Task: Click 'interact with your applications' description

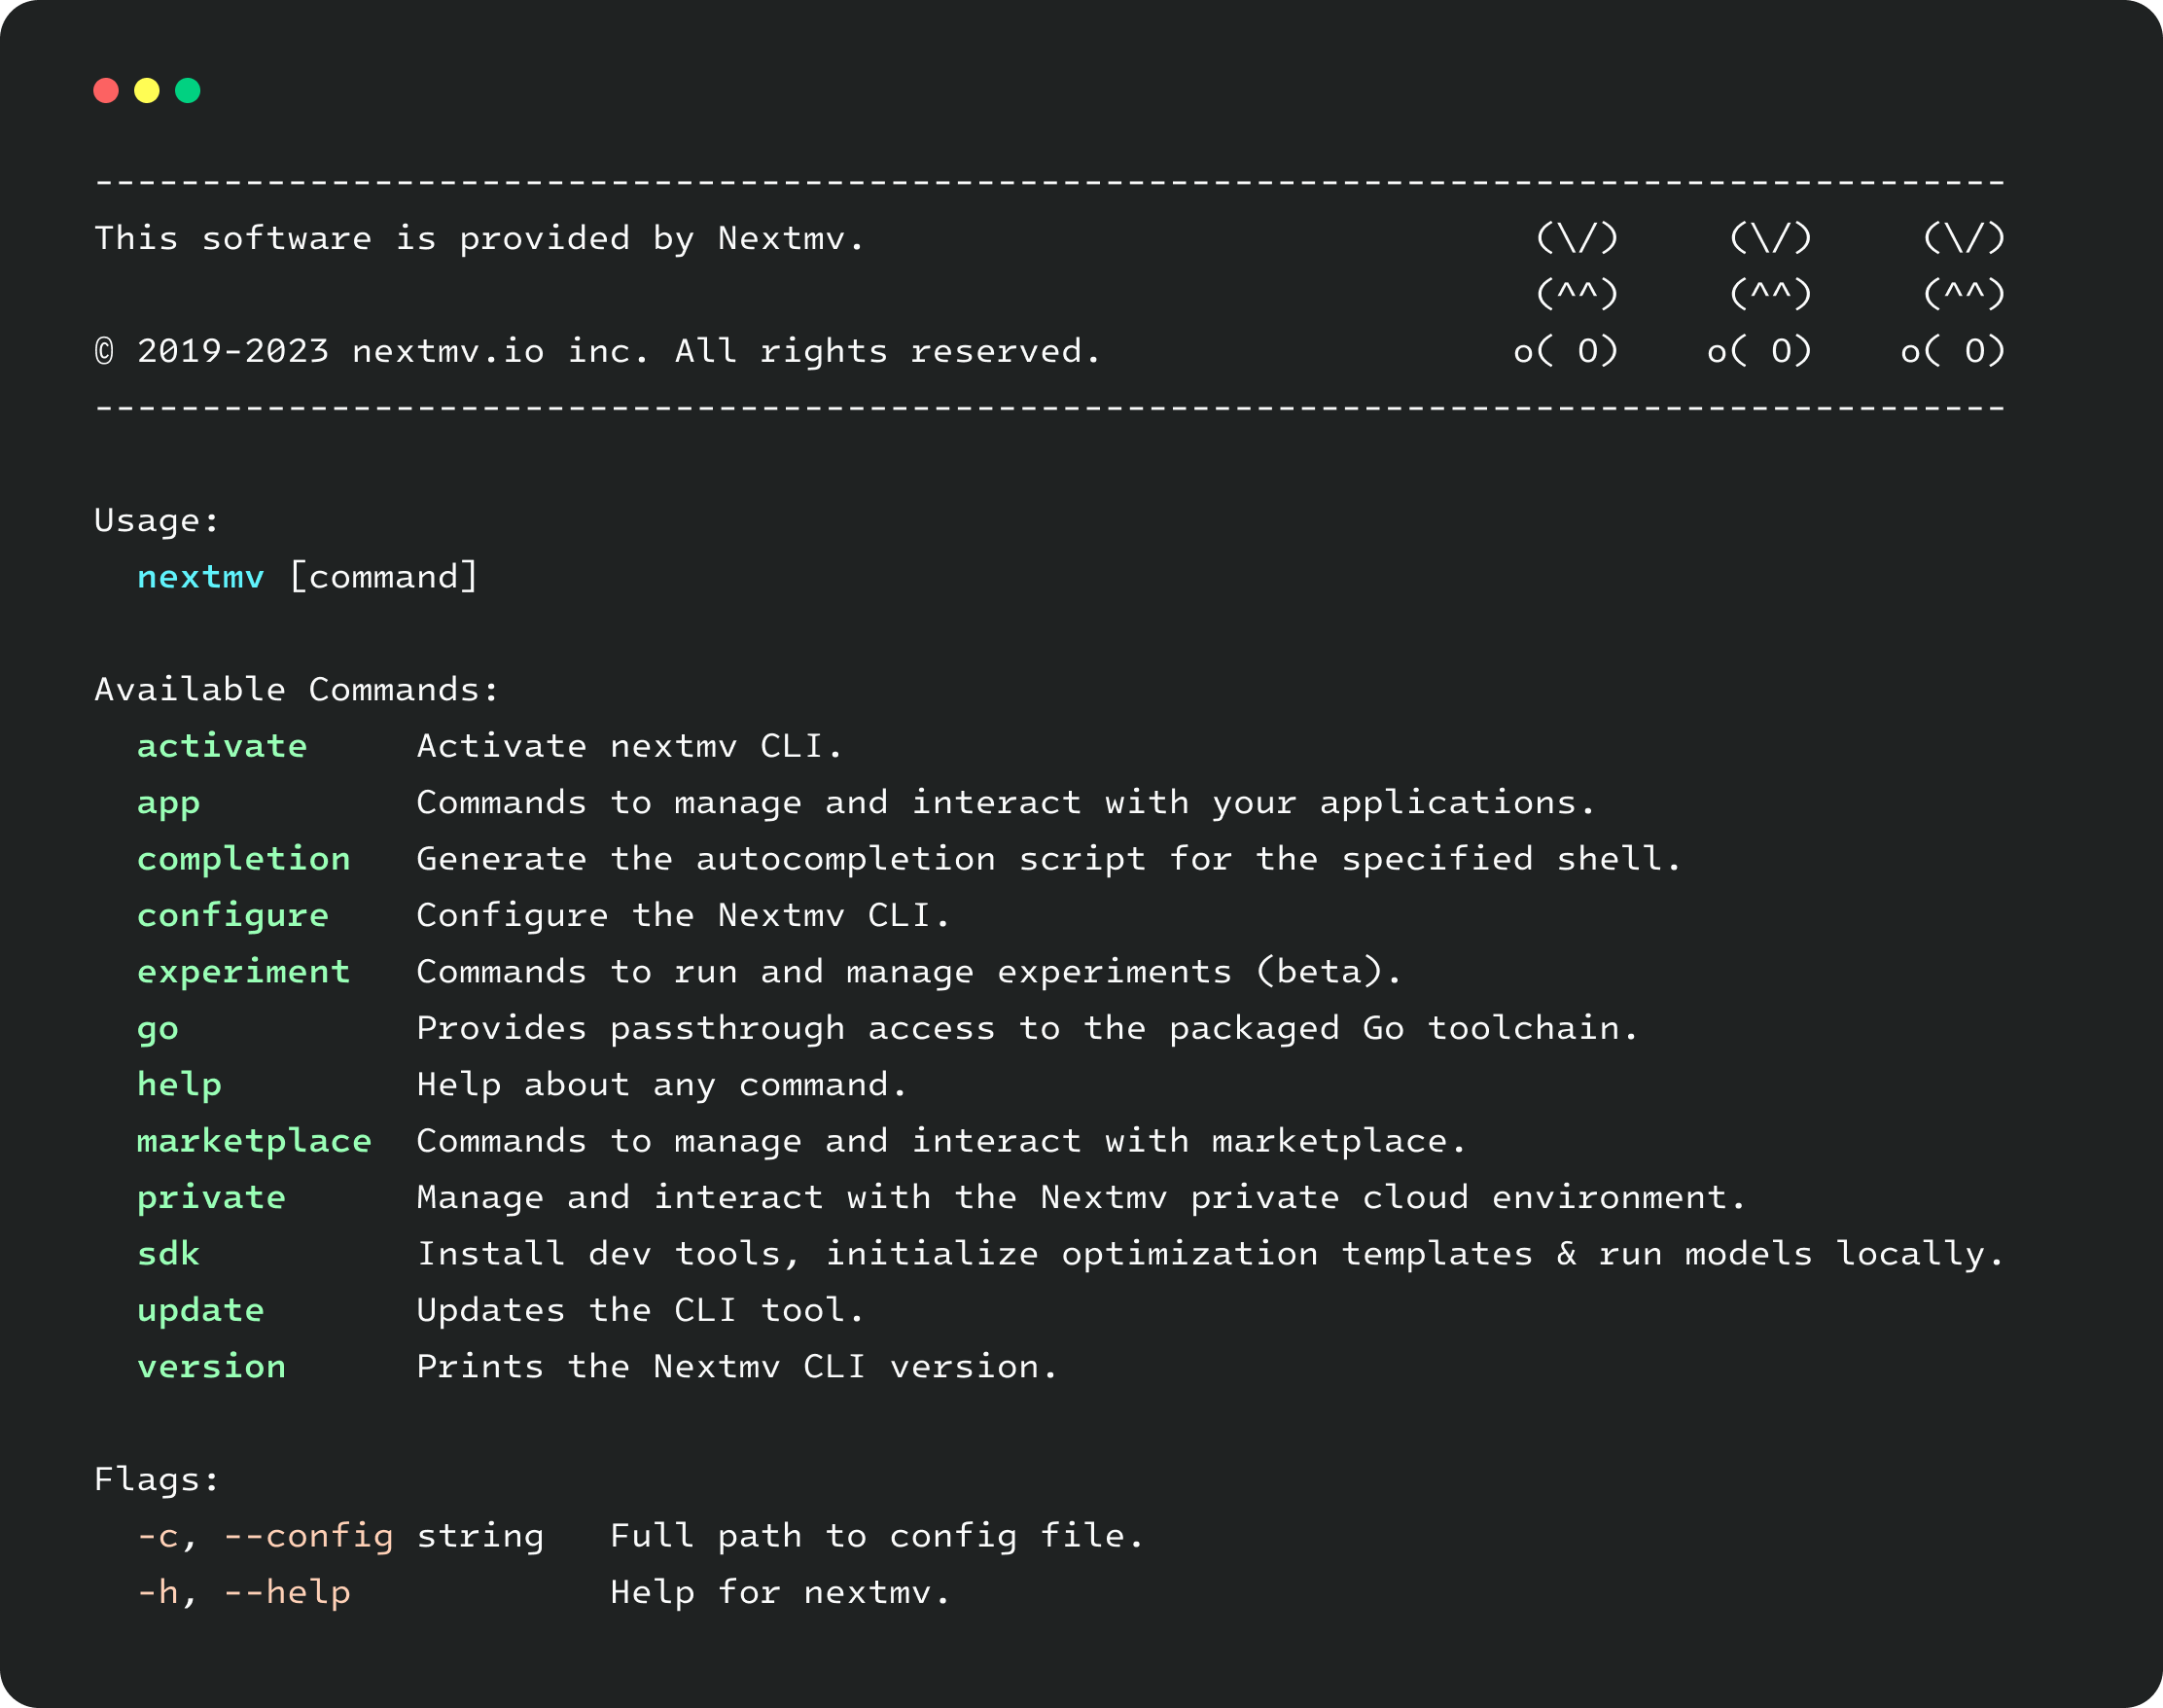Action: 1006,804
